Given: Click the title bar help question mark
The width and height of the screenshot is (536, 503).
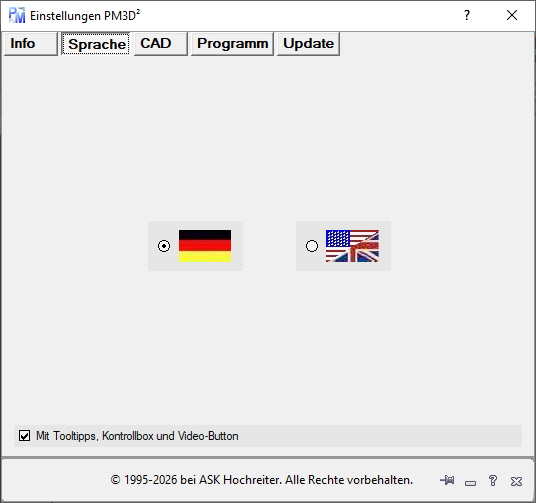Looking at the screenshot, I should tap(467, 15).
